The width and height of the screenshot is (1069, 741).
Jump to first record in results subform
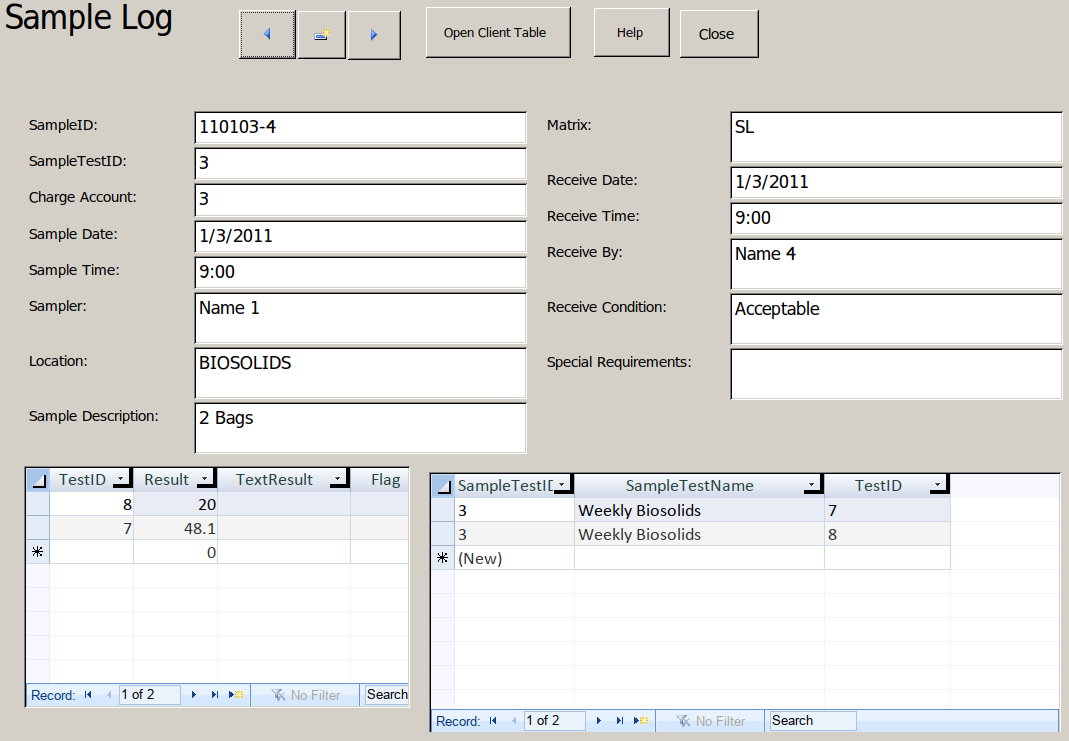pos(88,695)
